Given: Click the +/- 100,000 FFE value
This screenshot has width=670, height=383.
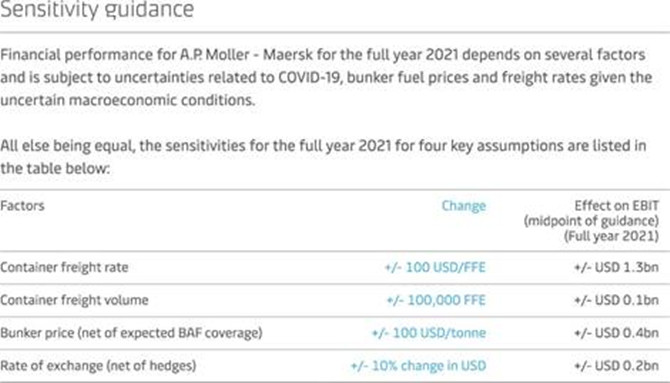Looking at the screenshot, I should [x=436, y=300].
